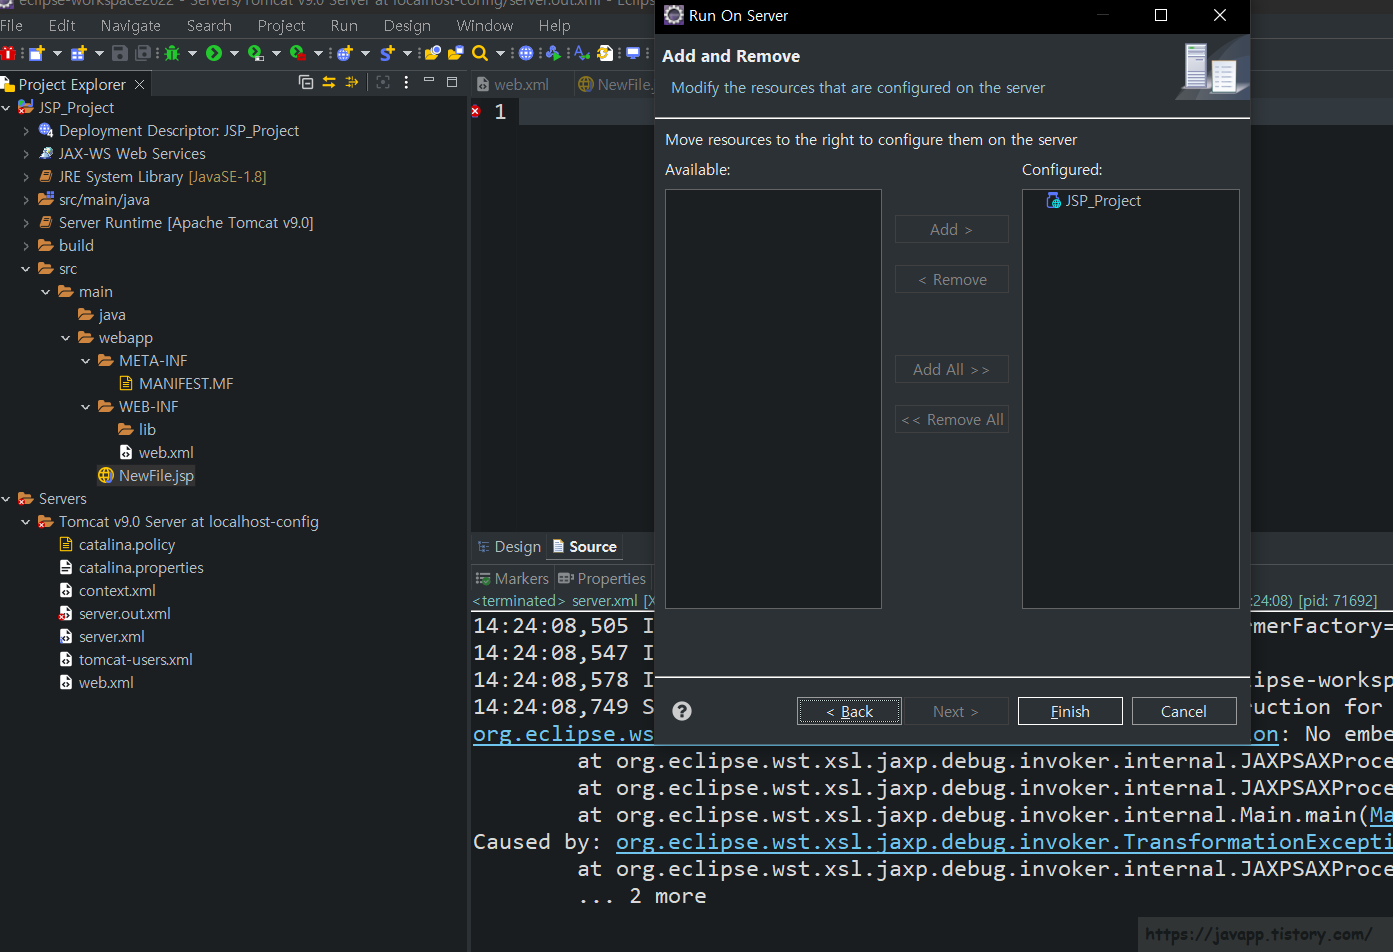Click the Finish button

(1070, 711)
